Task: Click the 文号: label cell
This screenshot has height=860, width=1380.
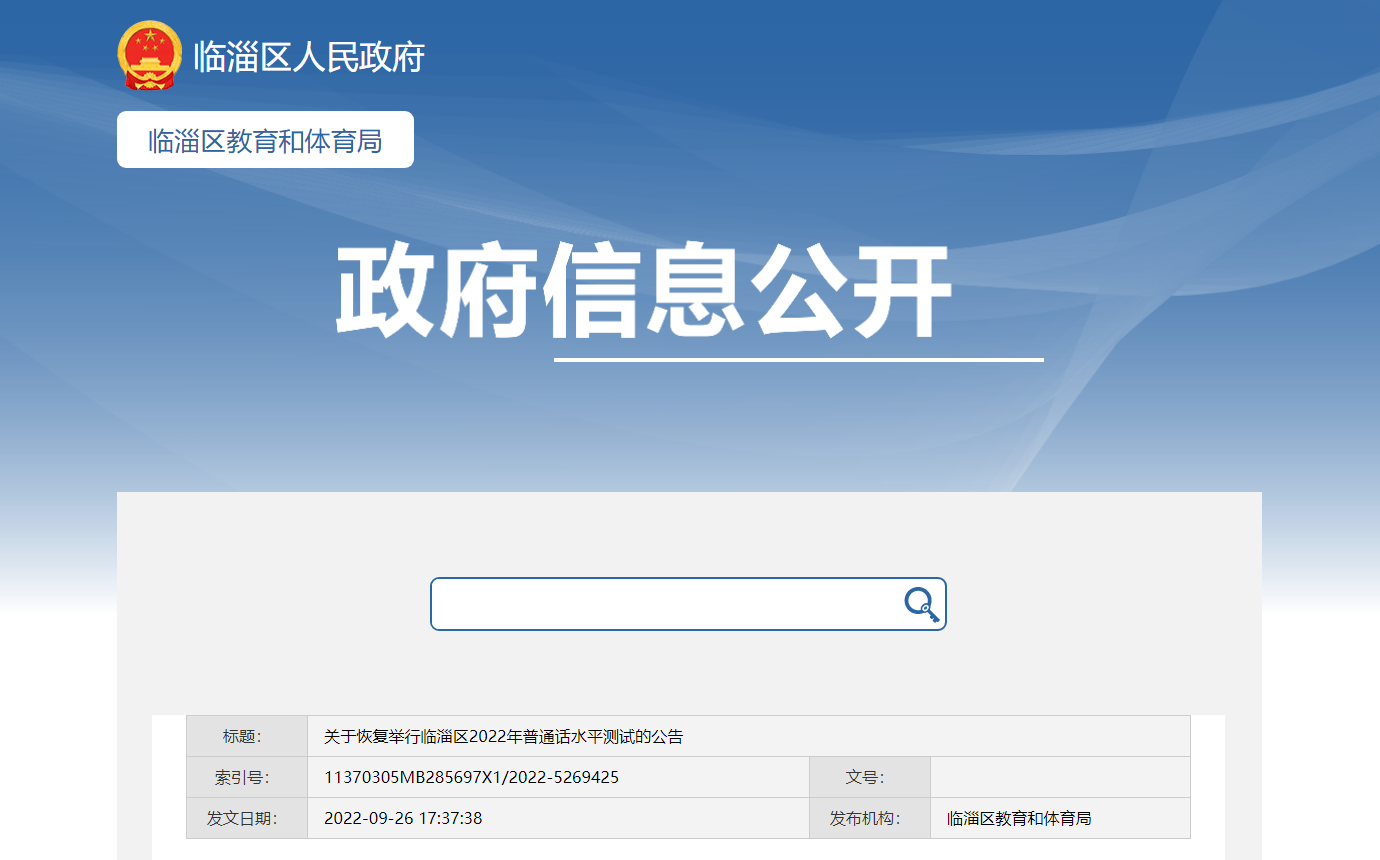Action: 870,777
